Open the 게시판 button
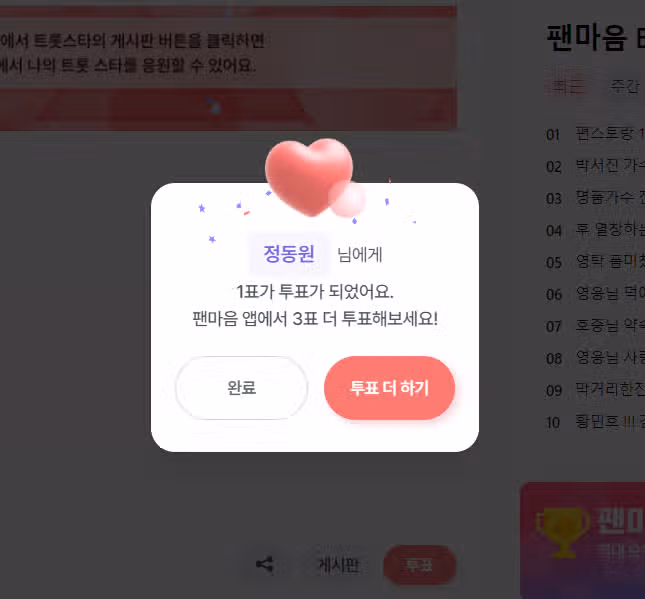This screenshot has width=645, height=599. tap(339, 565)
